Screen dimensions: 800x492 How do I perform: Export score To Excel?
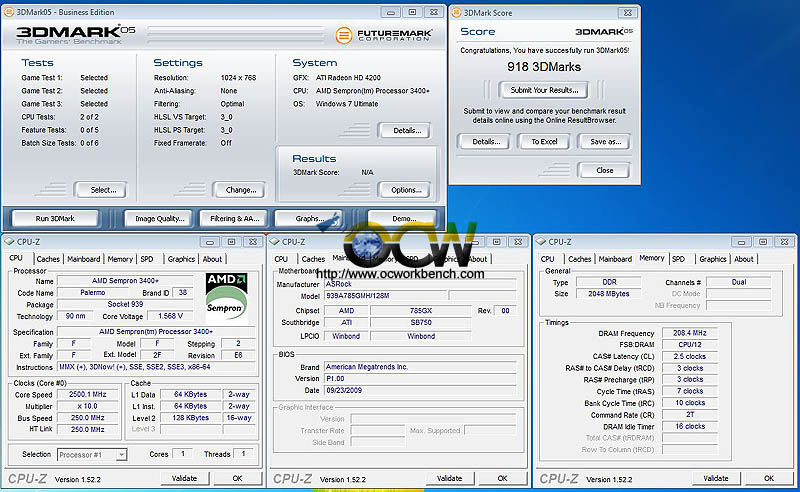click(x=544, y=141)
